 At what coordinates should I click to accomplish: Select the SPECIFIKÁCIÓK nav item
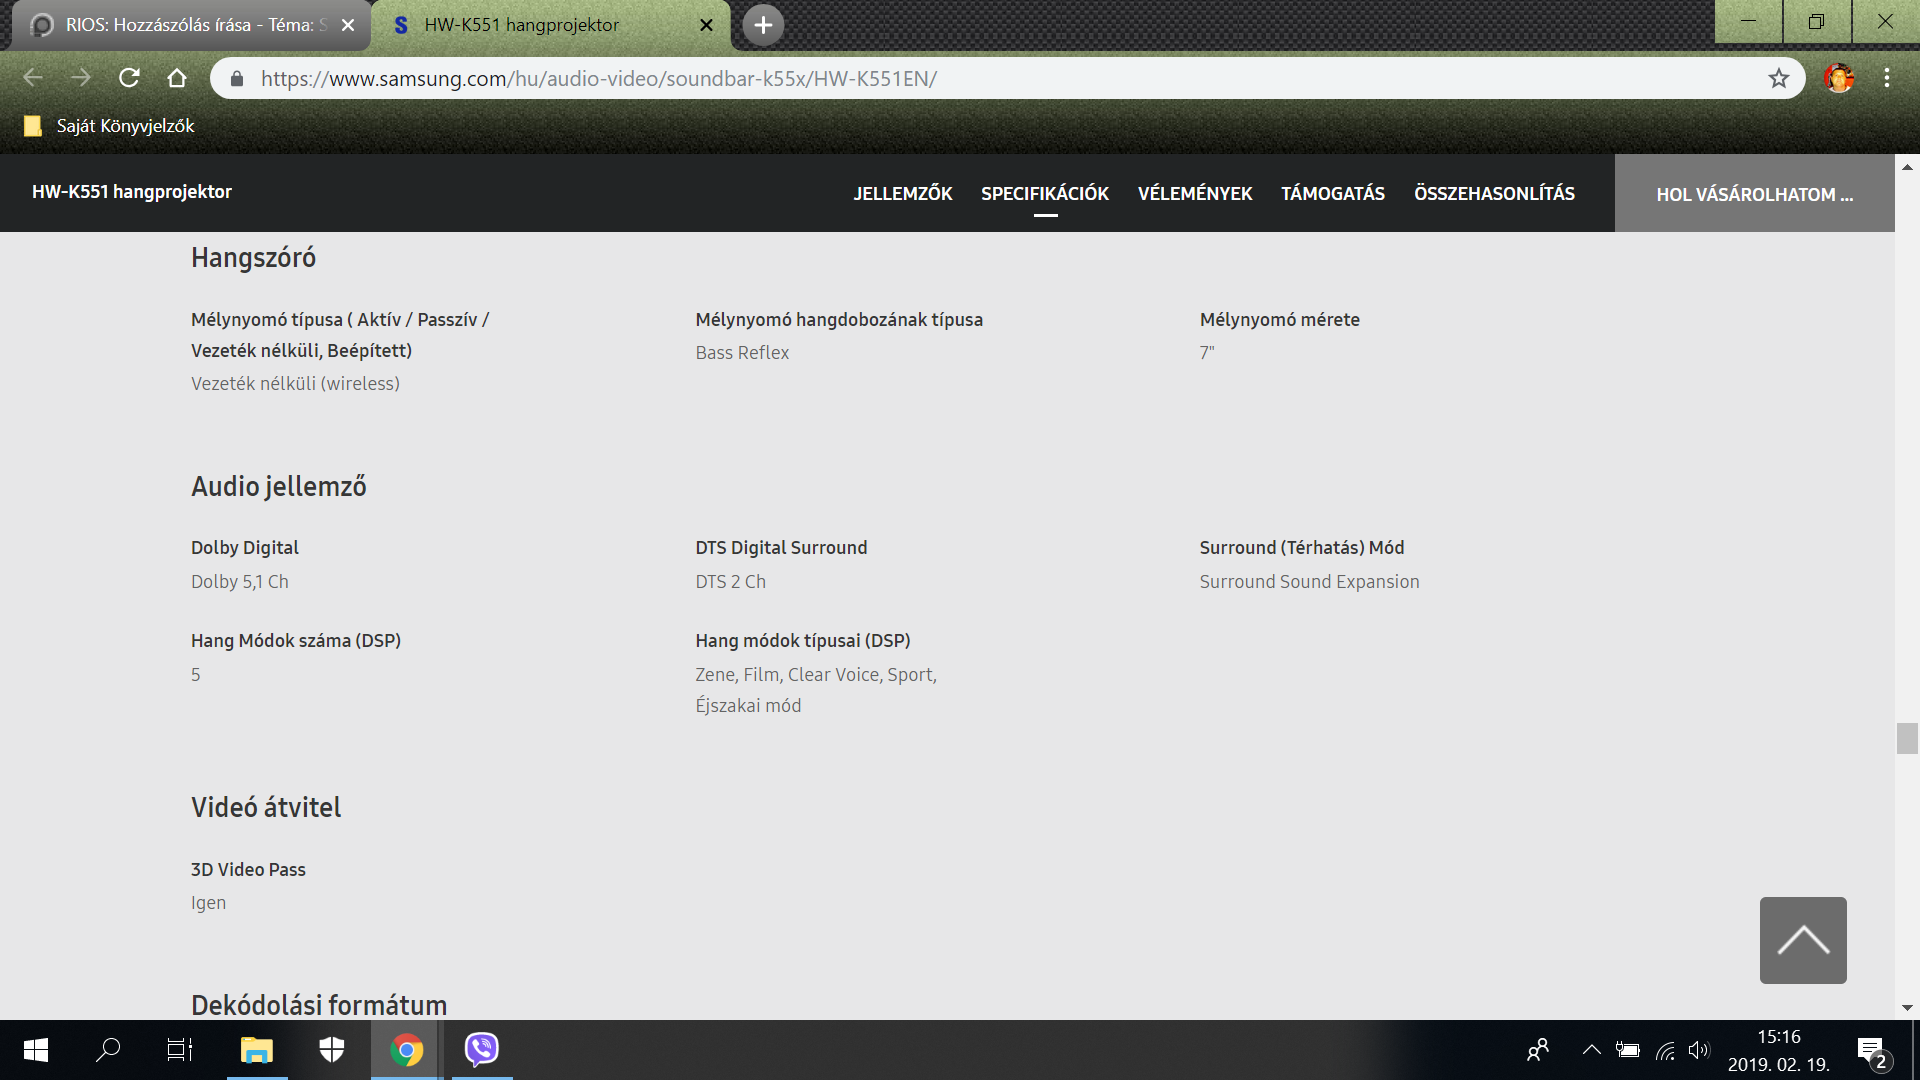pos(1045,193)
